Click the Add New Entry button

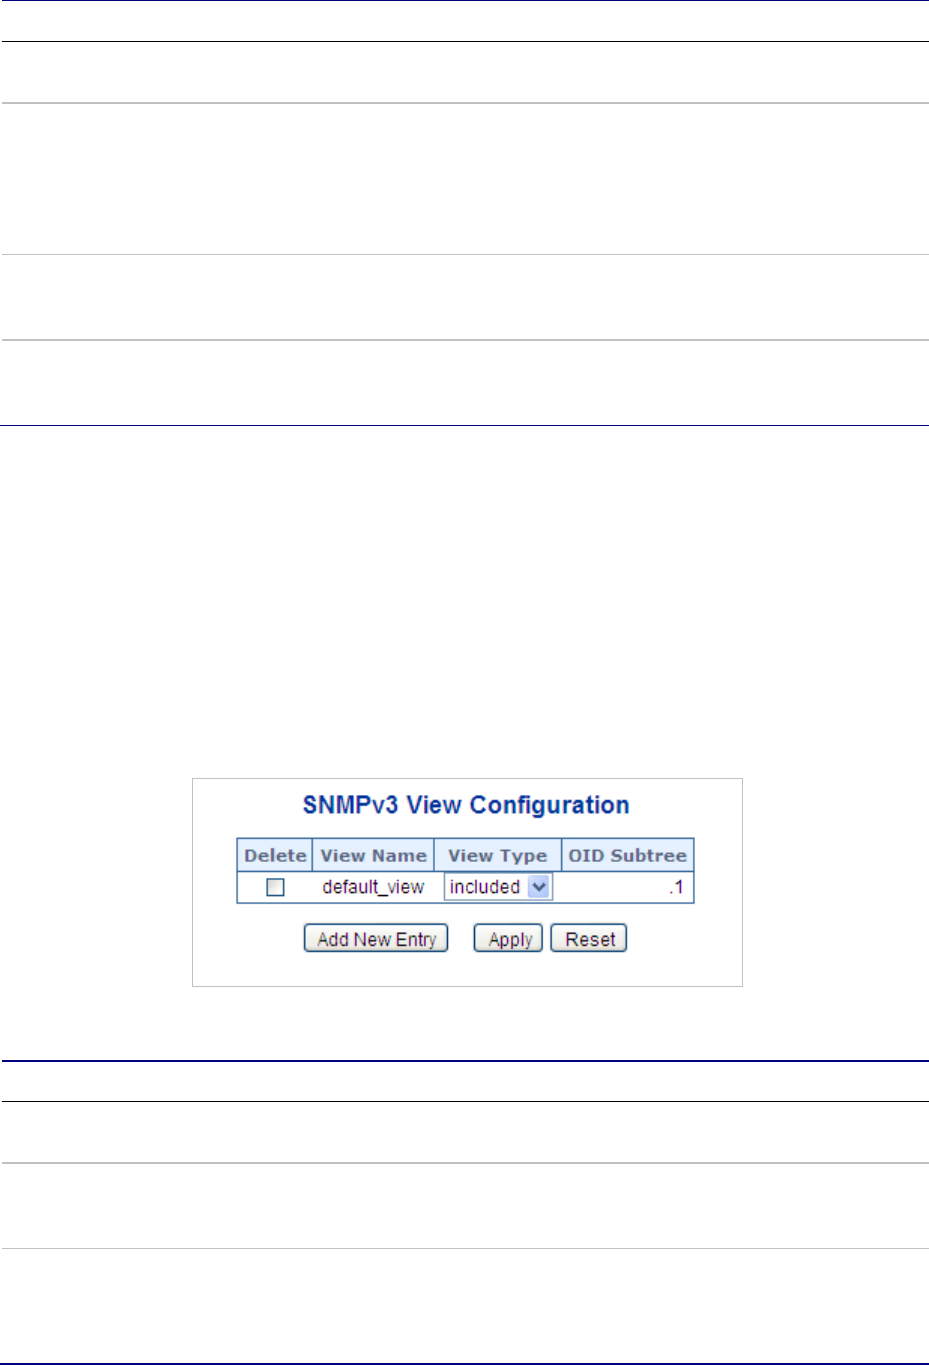pyautogui.click(x=376, y=939)
